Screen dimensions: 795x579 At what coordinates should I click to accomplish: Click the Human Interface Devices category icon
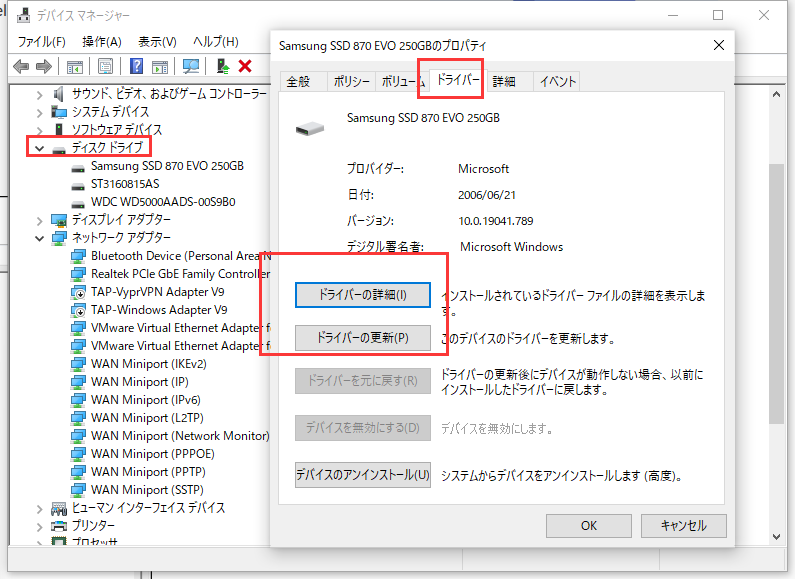[59, 508]
